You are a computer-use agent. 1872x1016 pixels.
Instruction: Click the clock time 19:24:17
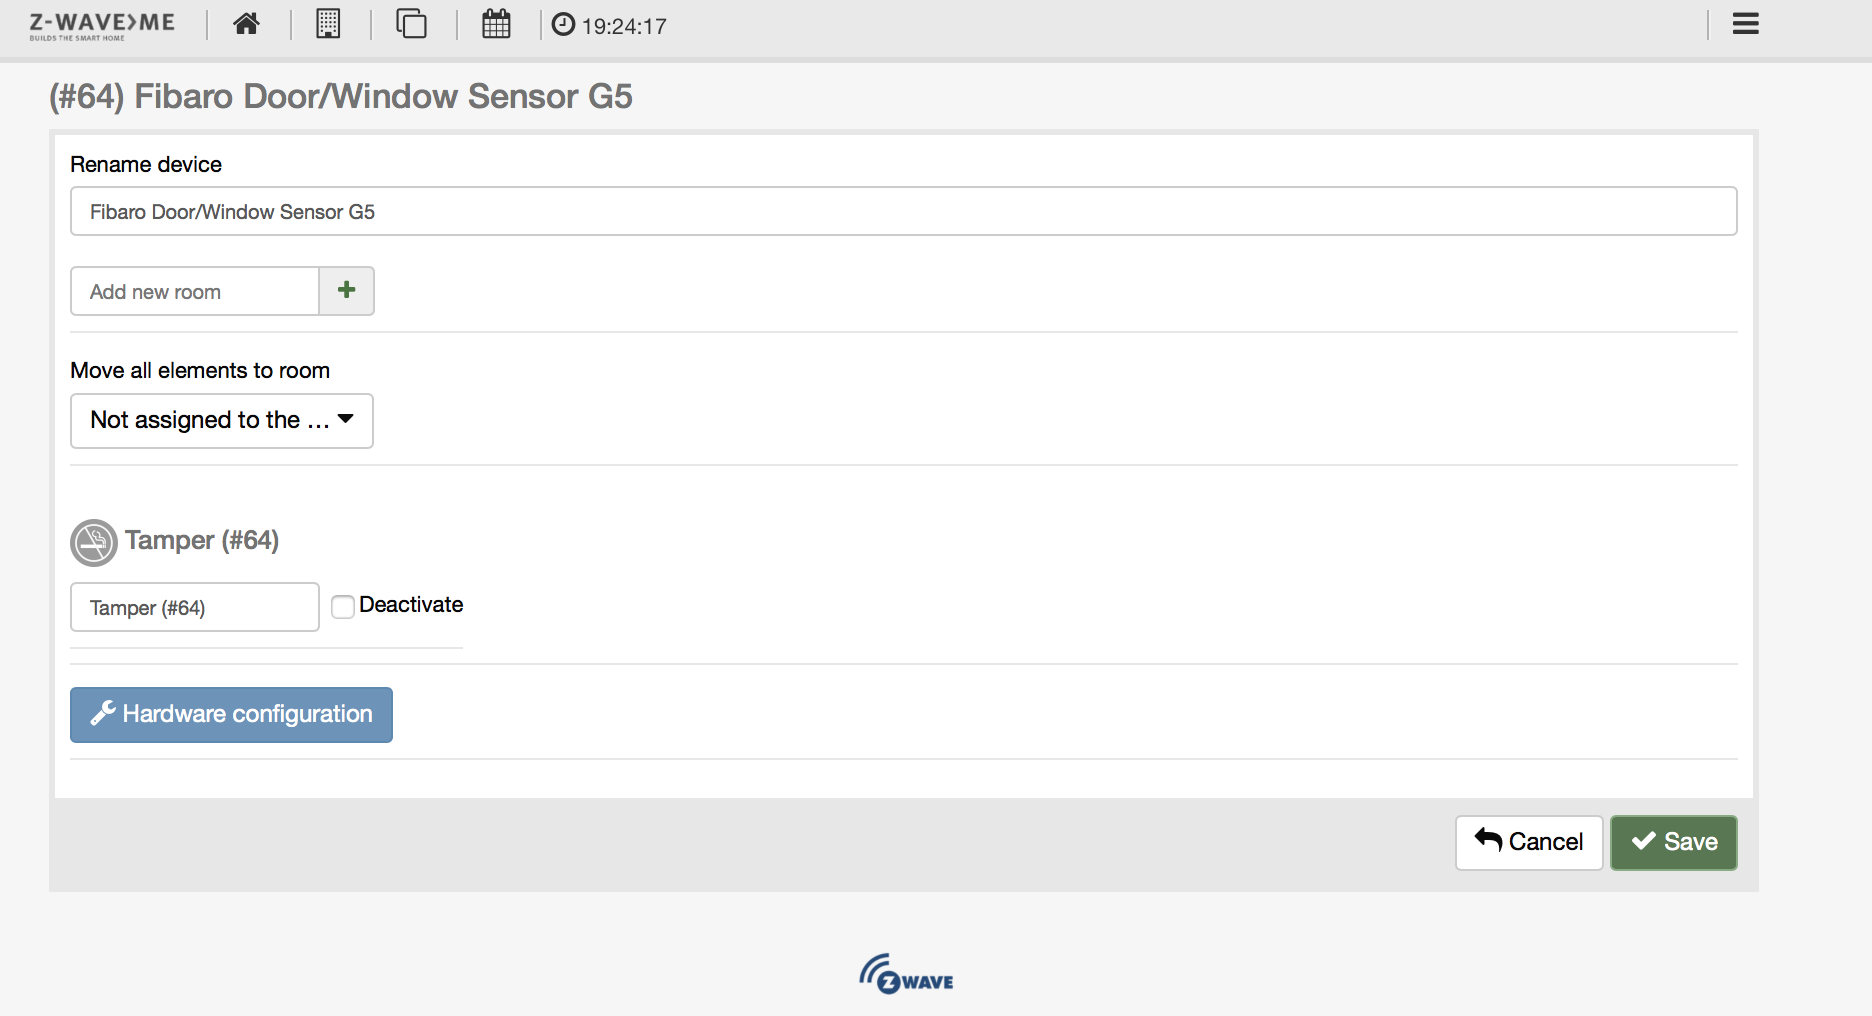tap(609, 25)
